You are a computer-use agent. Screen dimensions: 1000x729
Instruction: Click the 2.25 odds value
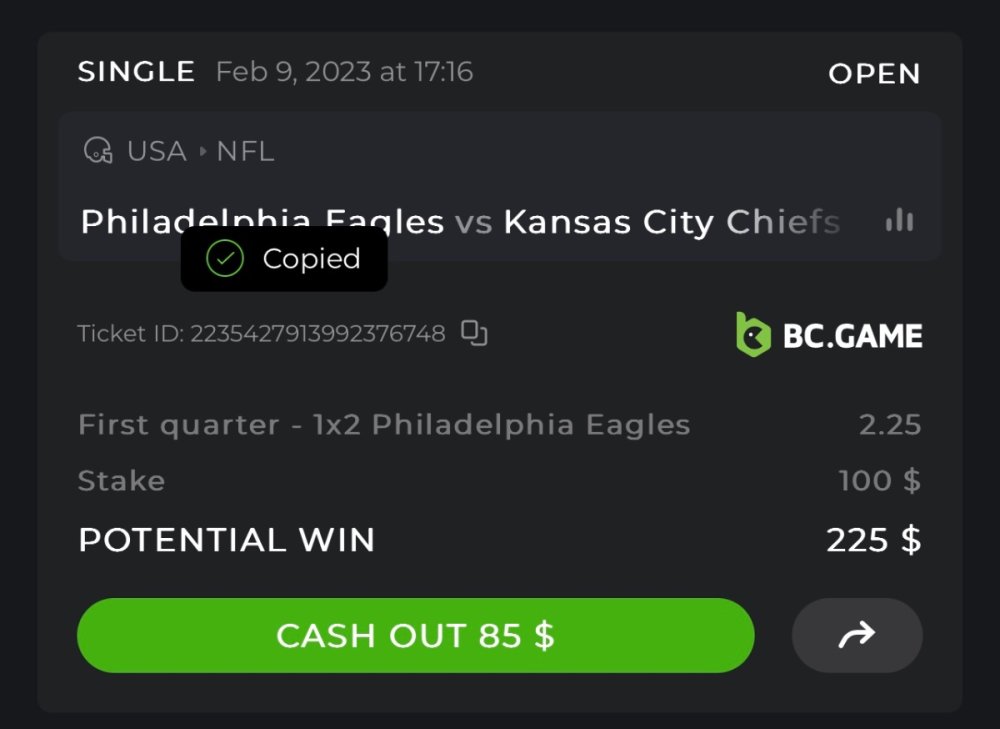[x=889, y=425]
